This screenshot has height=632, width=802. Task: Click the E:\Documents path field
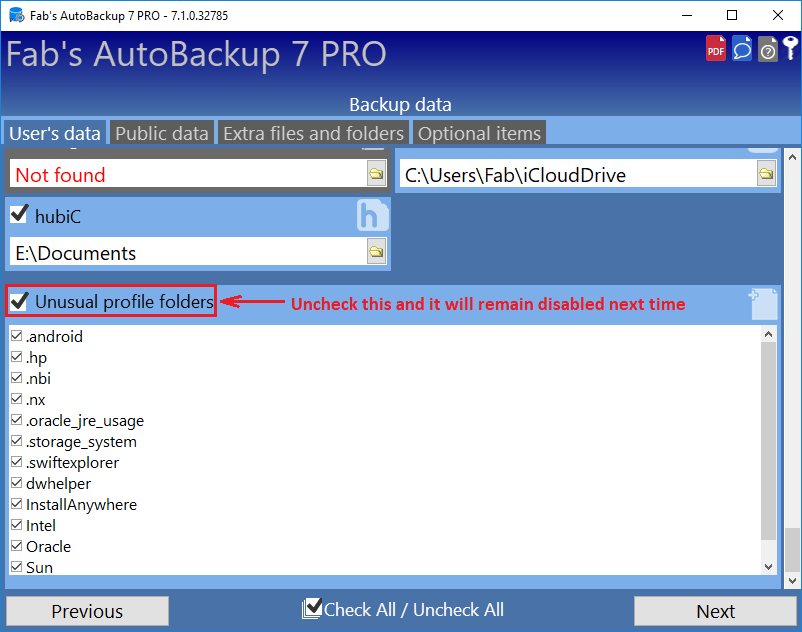point(188,253)
